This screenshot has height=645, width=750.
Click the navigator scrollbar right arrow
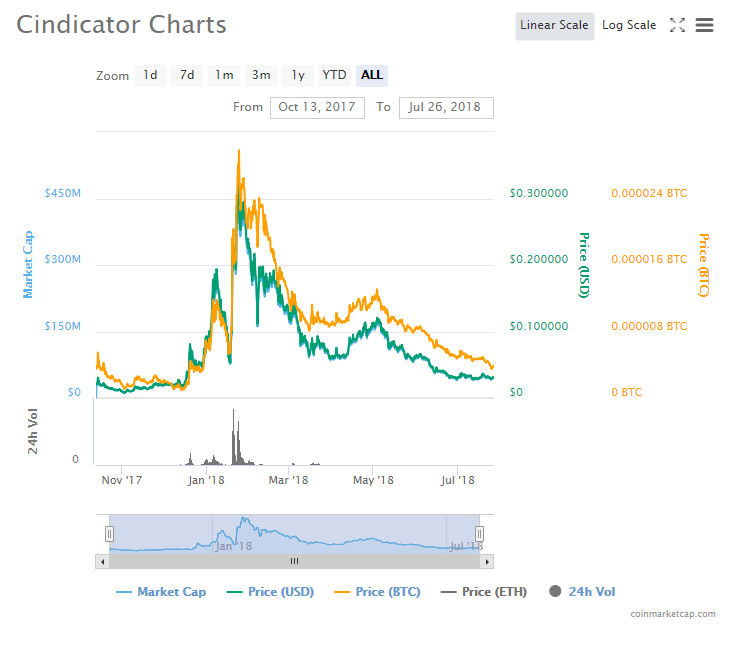tap(487, 561)
